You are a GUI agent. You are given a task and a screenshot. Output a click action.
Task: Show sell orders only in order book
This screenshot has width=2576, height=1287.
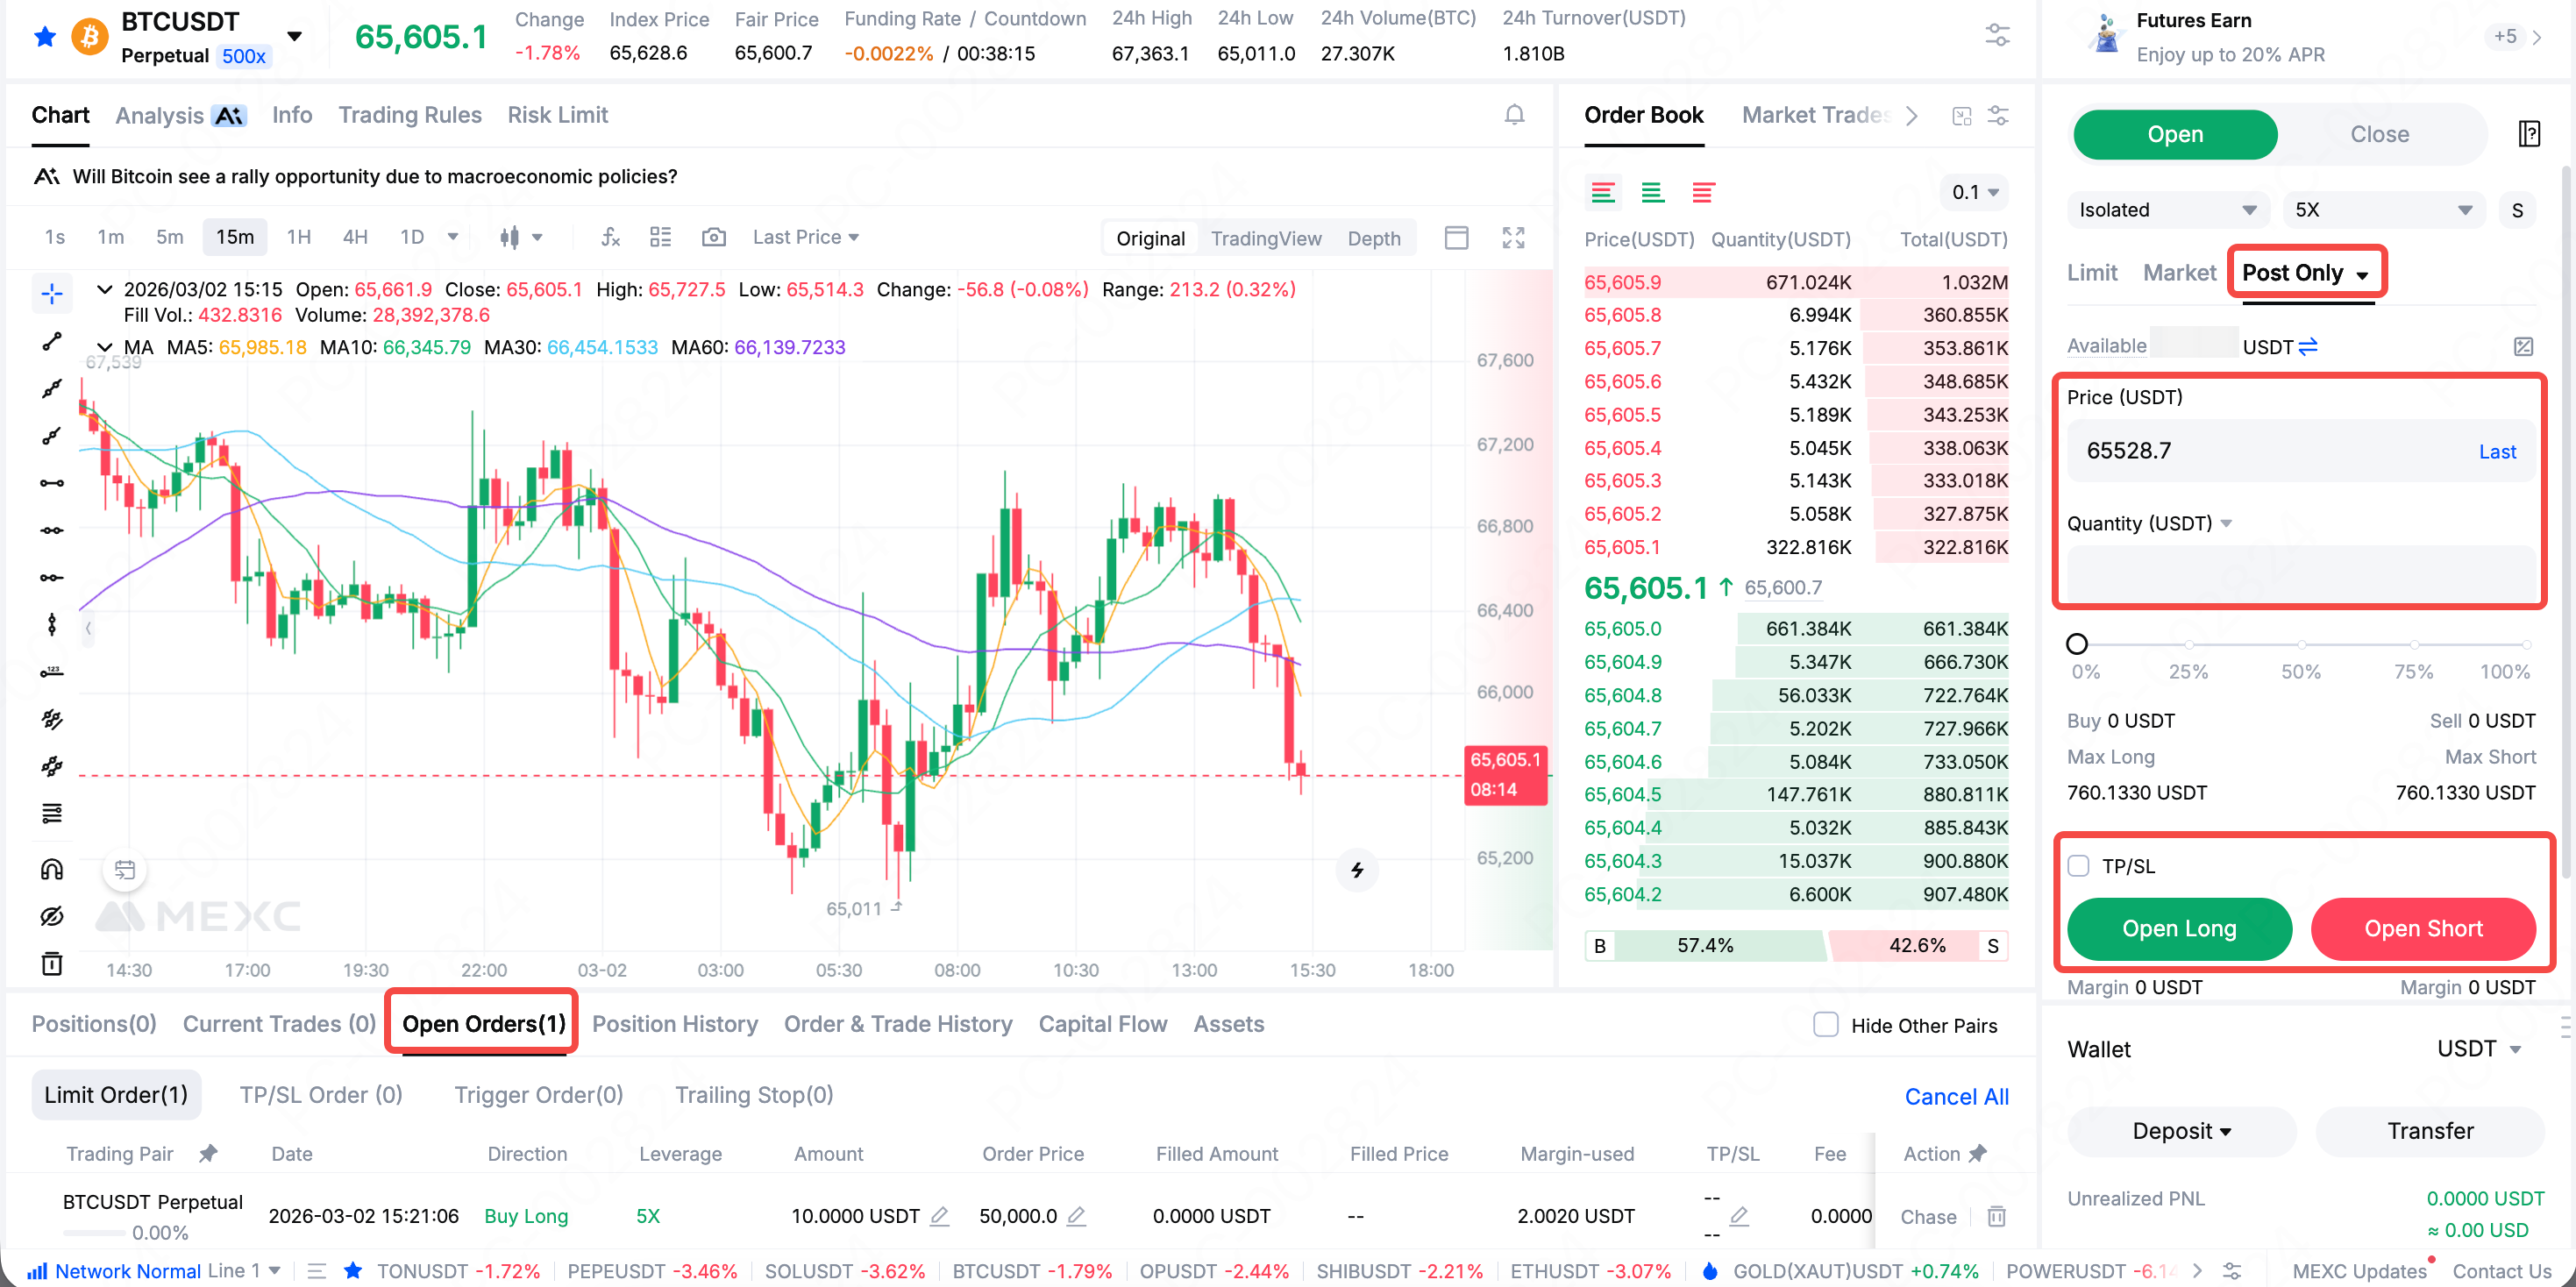click(x=1703, y=192)
